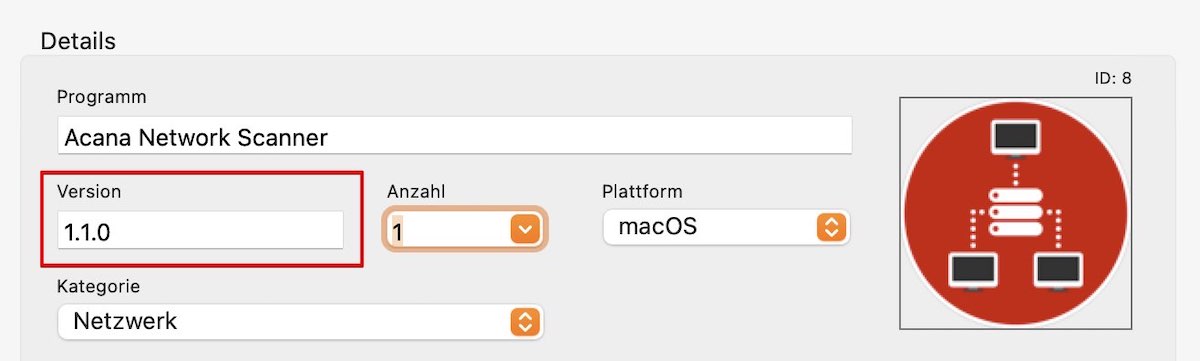The height and width of the screenshot is (361, 1200).
Task: Click the orange arrow of the Anzahl combo box
Action: [x=526, y=230]
